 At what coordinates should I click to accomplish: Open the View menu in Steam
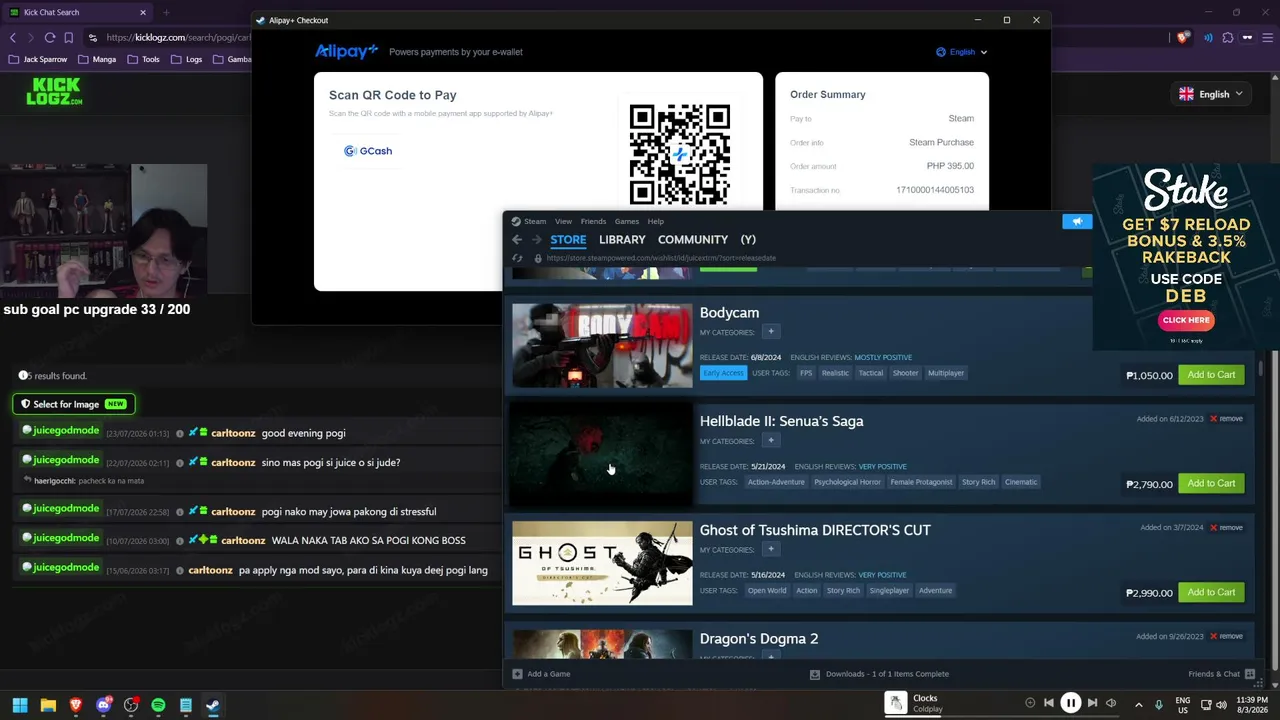[563, 221]
